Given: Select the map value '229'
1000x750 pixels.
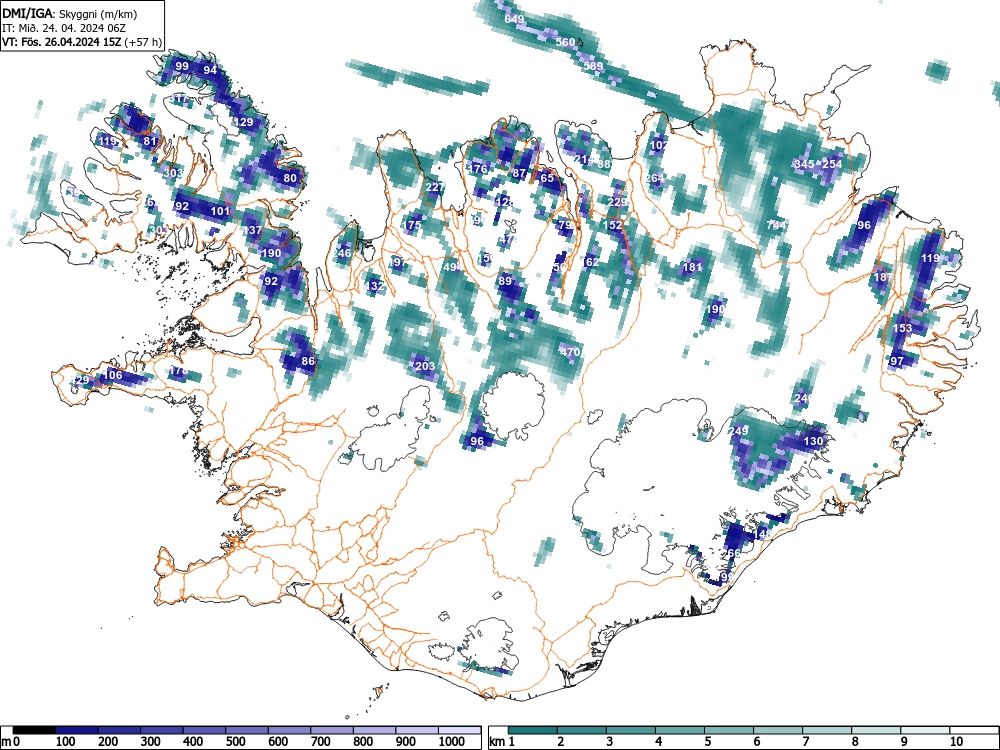Looking at the screenshot, I should (617, 202).
